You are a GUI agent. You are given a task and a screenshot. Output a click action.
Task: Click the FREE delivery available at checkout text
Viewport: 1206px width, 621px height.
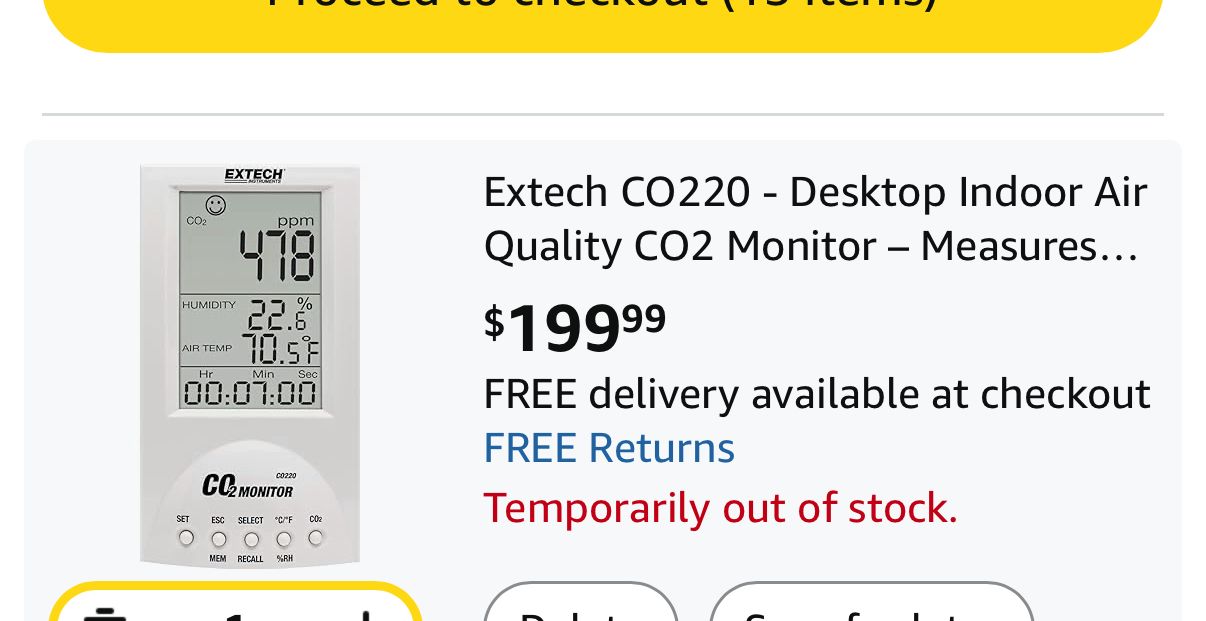[x=816, y=394]
